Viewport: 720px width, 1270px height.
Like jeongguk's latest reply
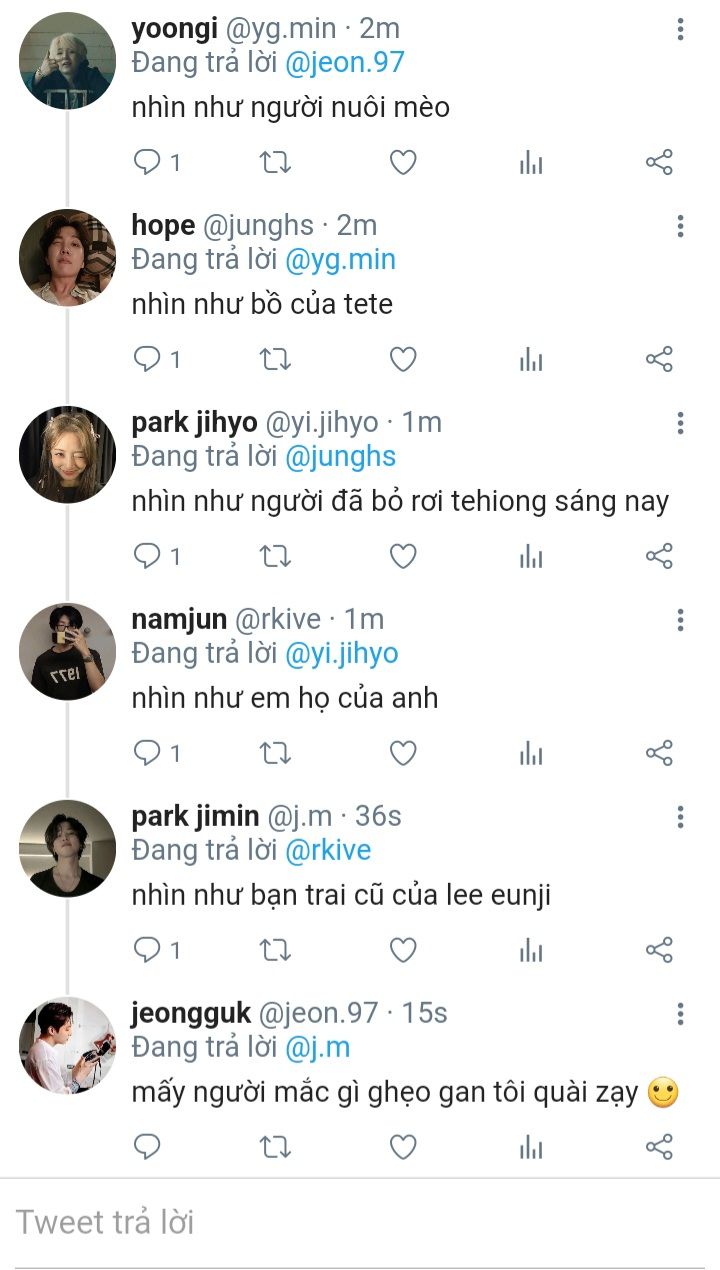pos(402,1147)
